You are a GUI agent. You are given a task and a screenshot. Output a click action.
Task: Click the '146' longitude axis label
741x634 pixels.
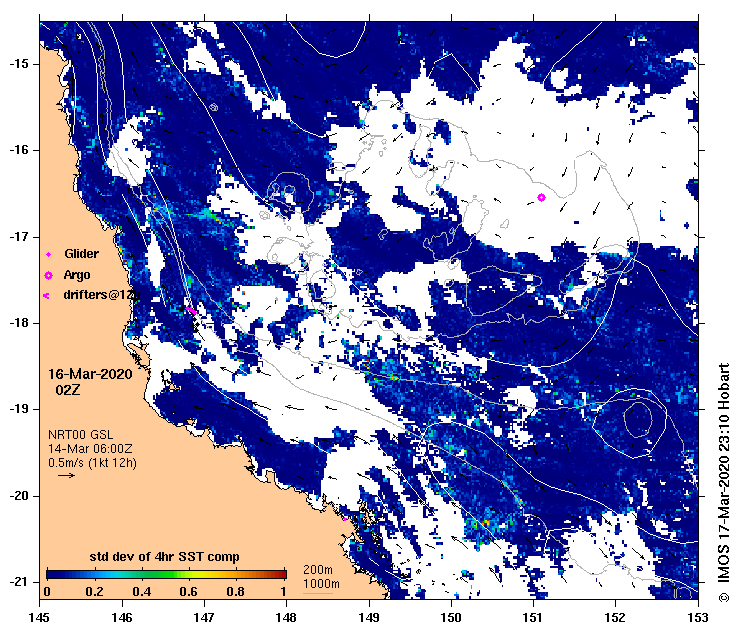pos(122,618)
